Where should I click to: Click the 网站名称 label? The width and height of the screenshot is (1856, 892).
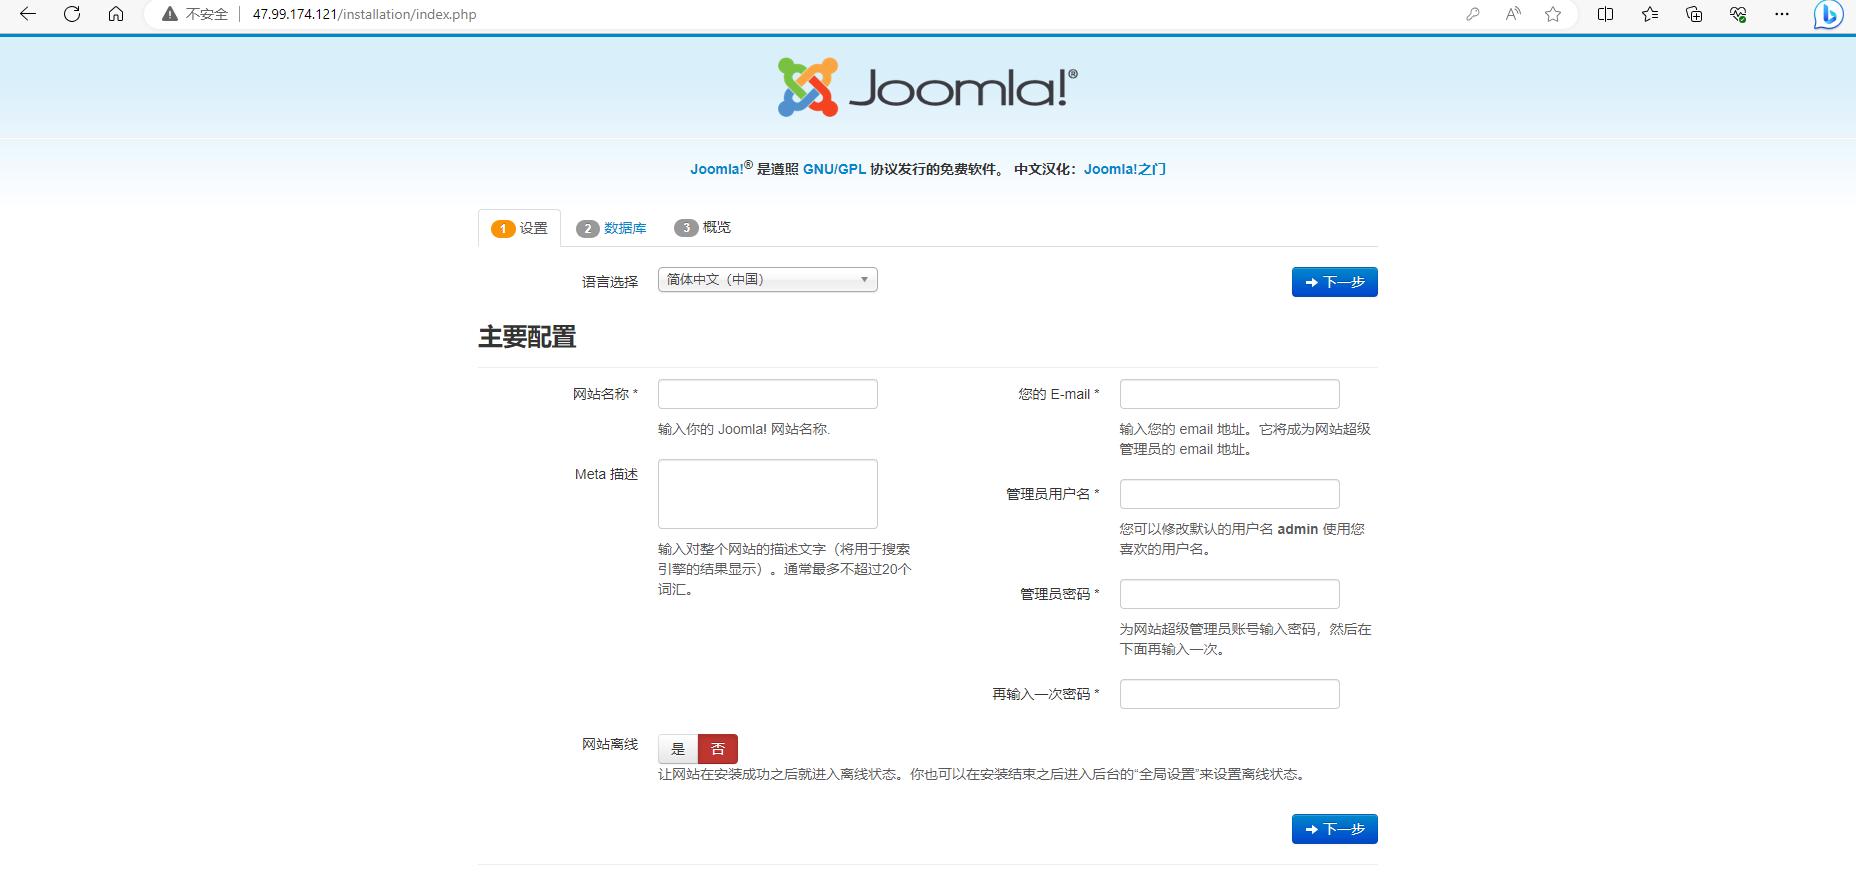605,394
